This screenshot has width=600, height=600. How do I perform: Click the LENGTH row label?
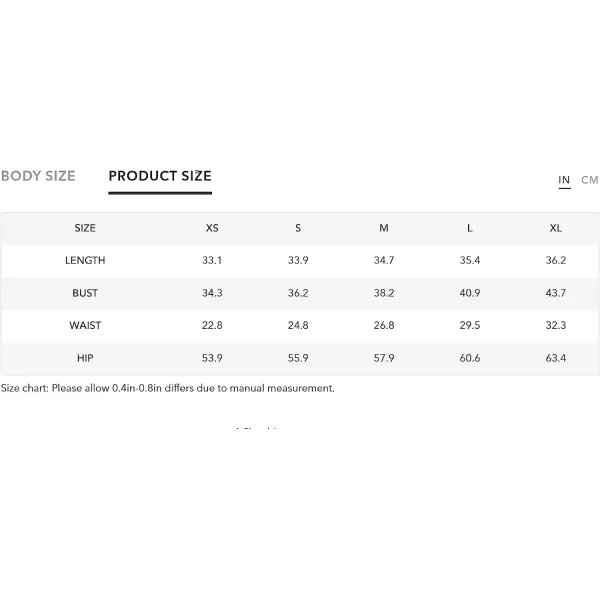85,260
